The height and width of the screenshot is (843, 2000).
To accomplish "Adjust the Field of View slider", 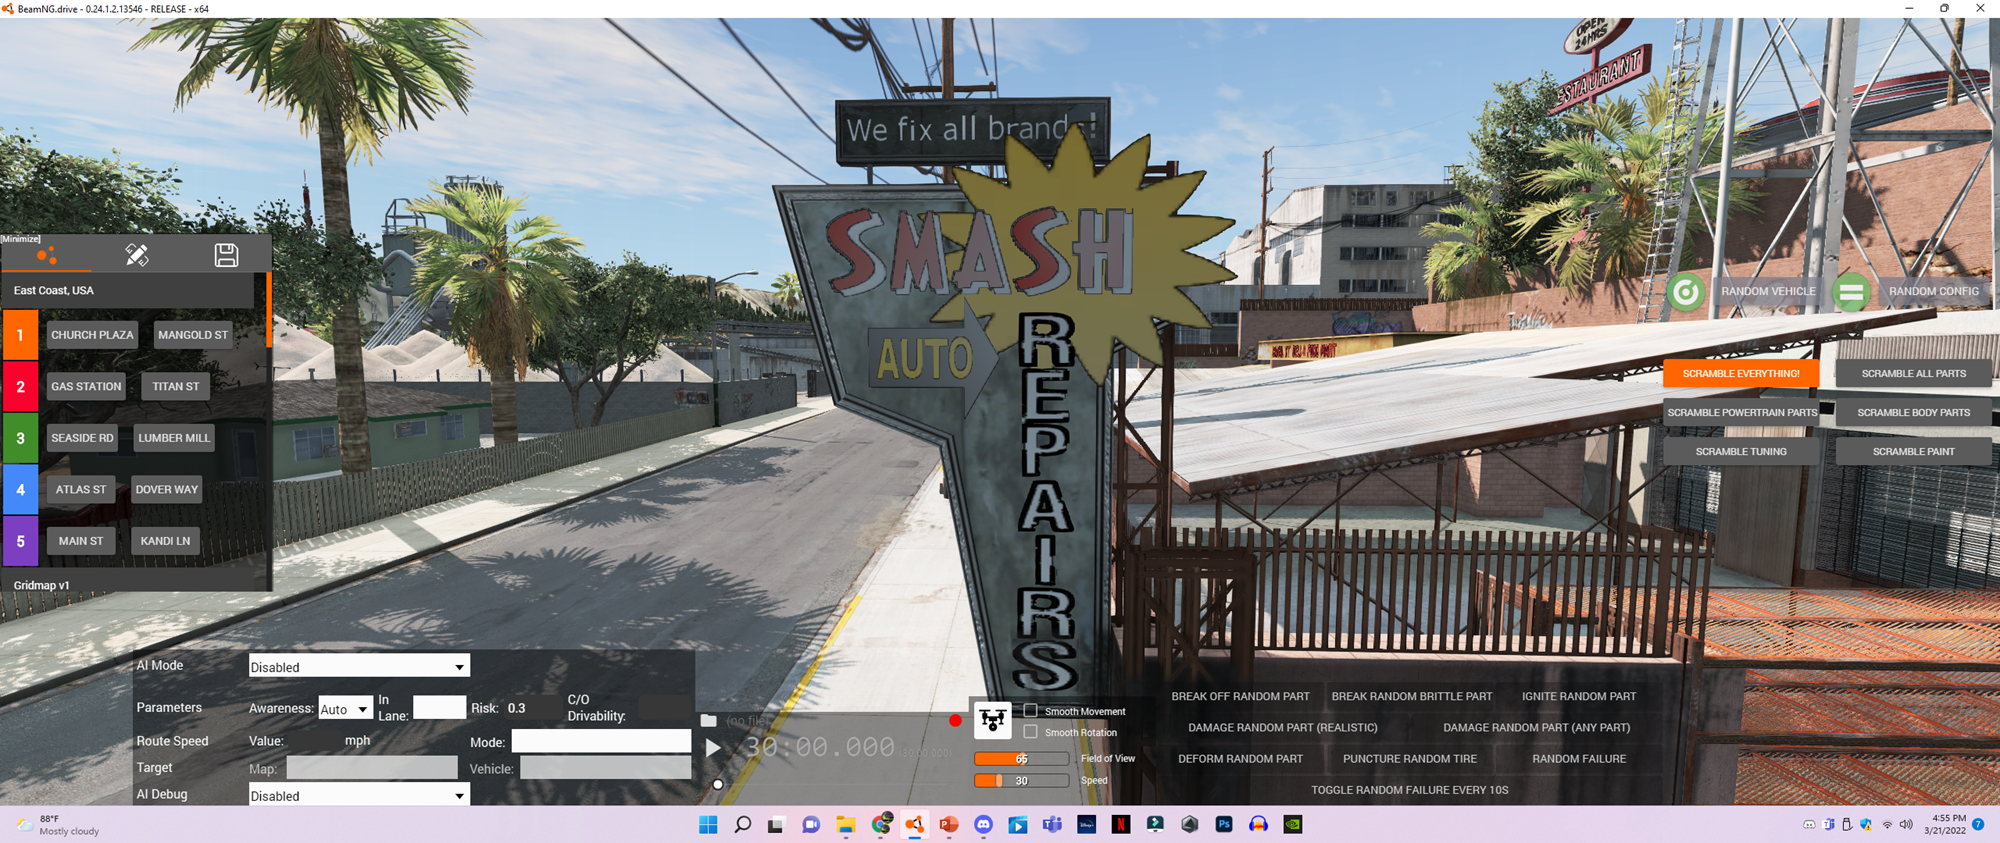I will click(1021, 759).
